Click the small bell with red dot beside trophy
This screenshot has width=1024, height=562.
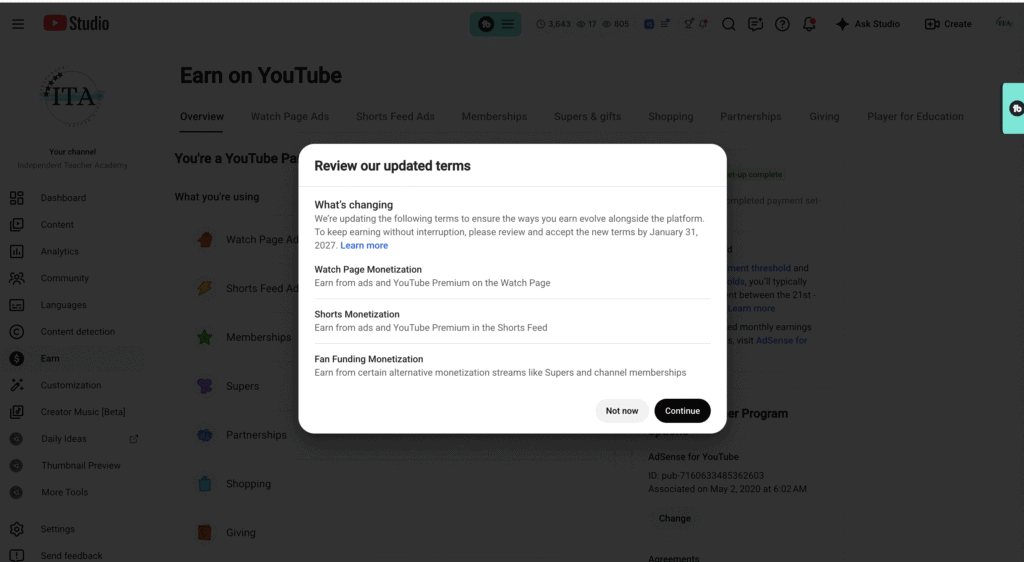click(x=703, y=24)
